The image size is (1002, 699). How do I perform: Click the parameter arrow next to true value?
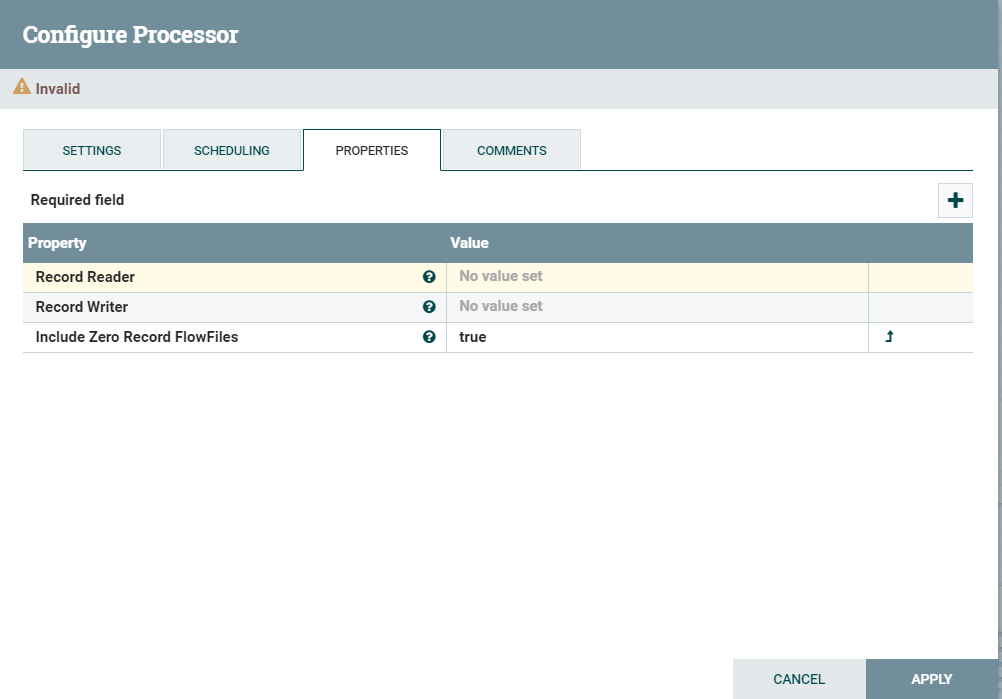[888, 338]
